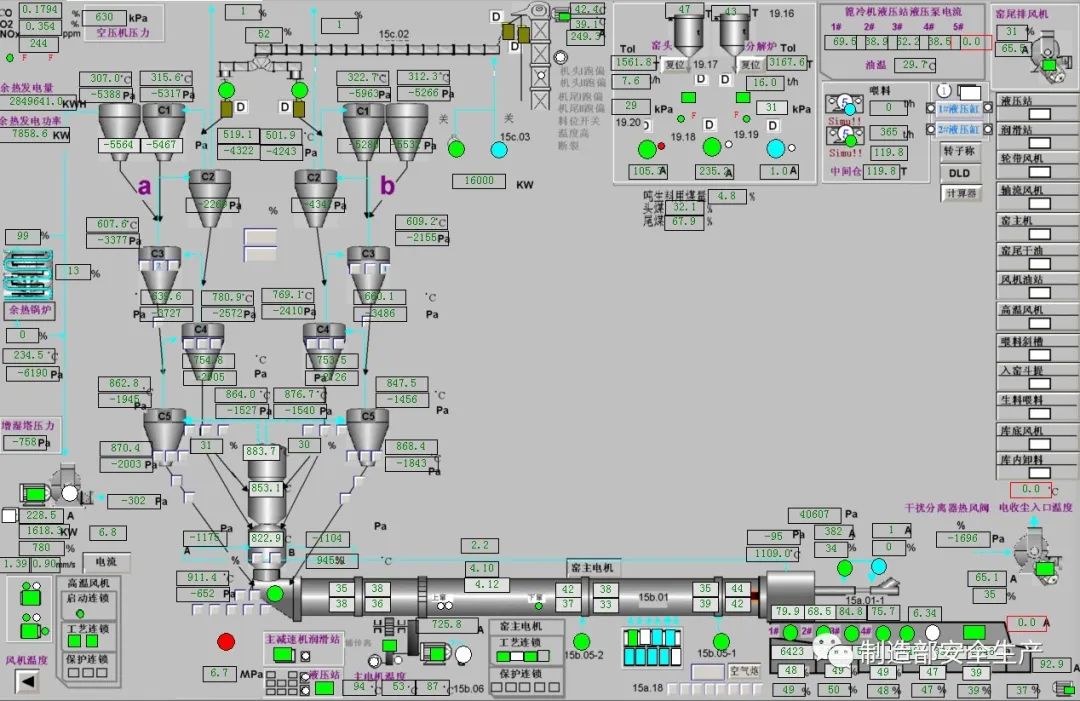Image resolution: width=1080 pixels, height=701 pixels.
Task: Click the 主减速机润滑站 green pump indicator
Action: coord(284,655)
